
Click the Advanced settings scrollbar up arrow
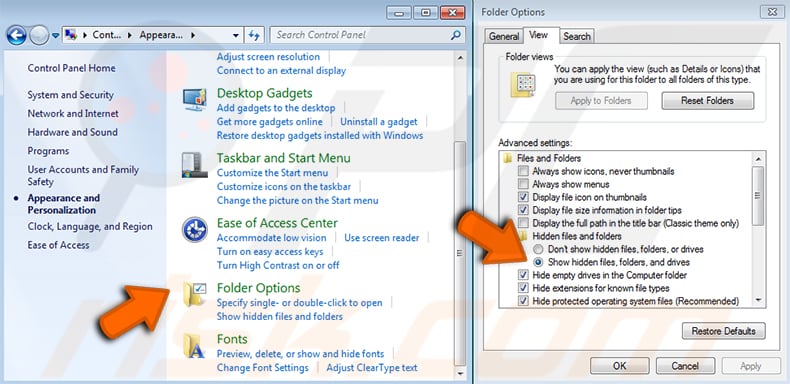click(x=758, y=159)
